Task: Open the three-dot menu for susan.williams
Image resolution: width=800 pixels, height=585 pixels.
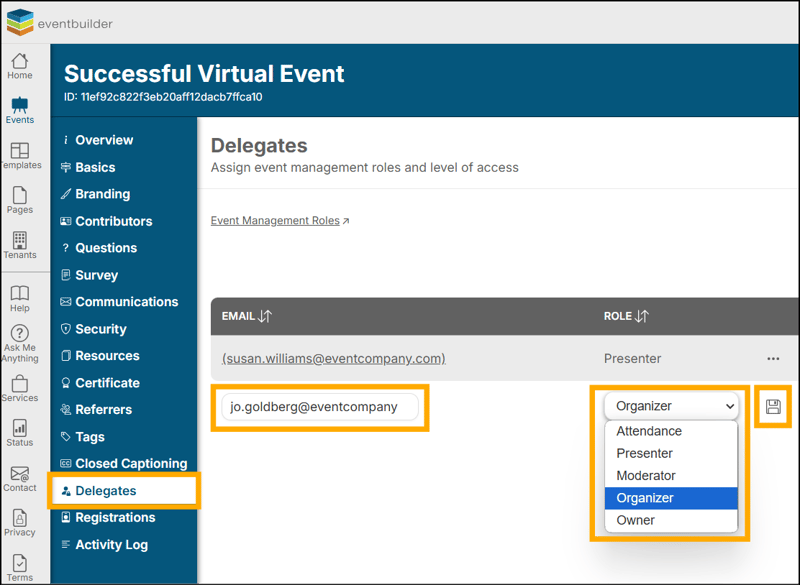Action: [773, 358]
